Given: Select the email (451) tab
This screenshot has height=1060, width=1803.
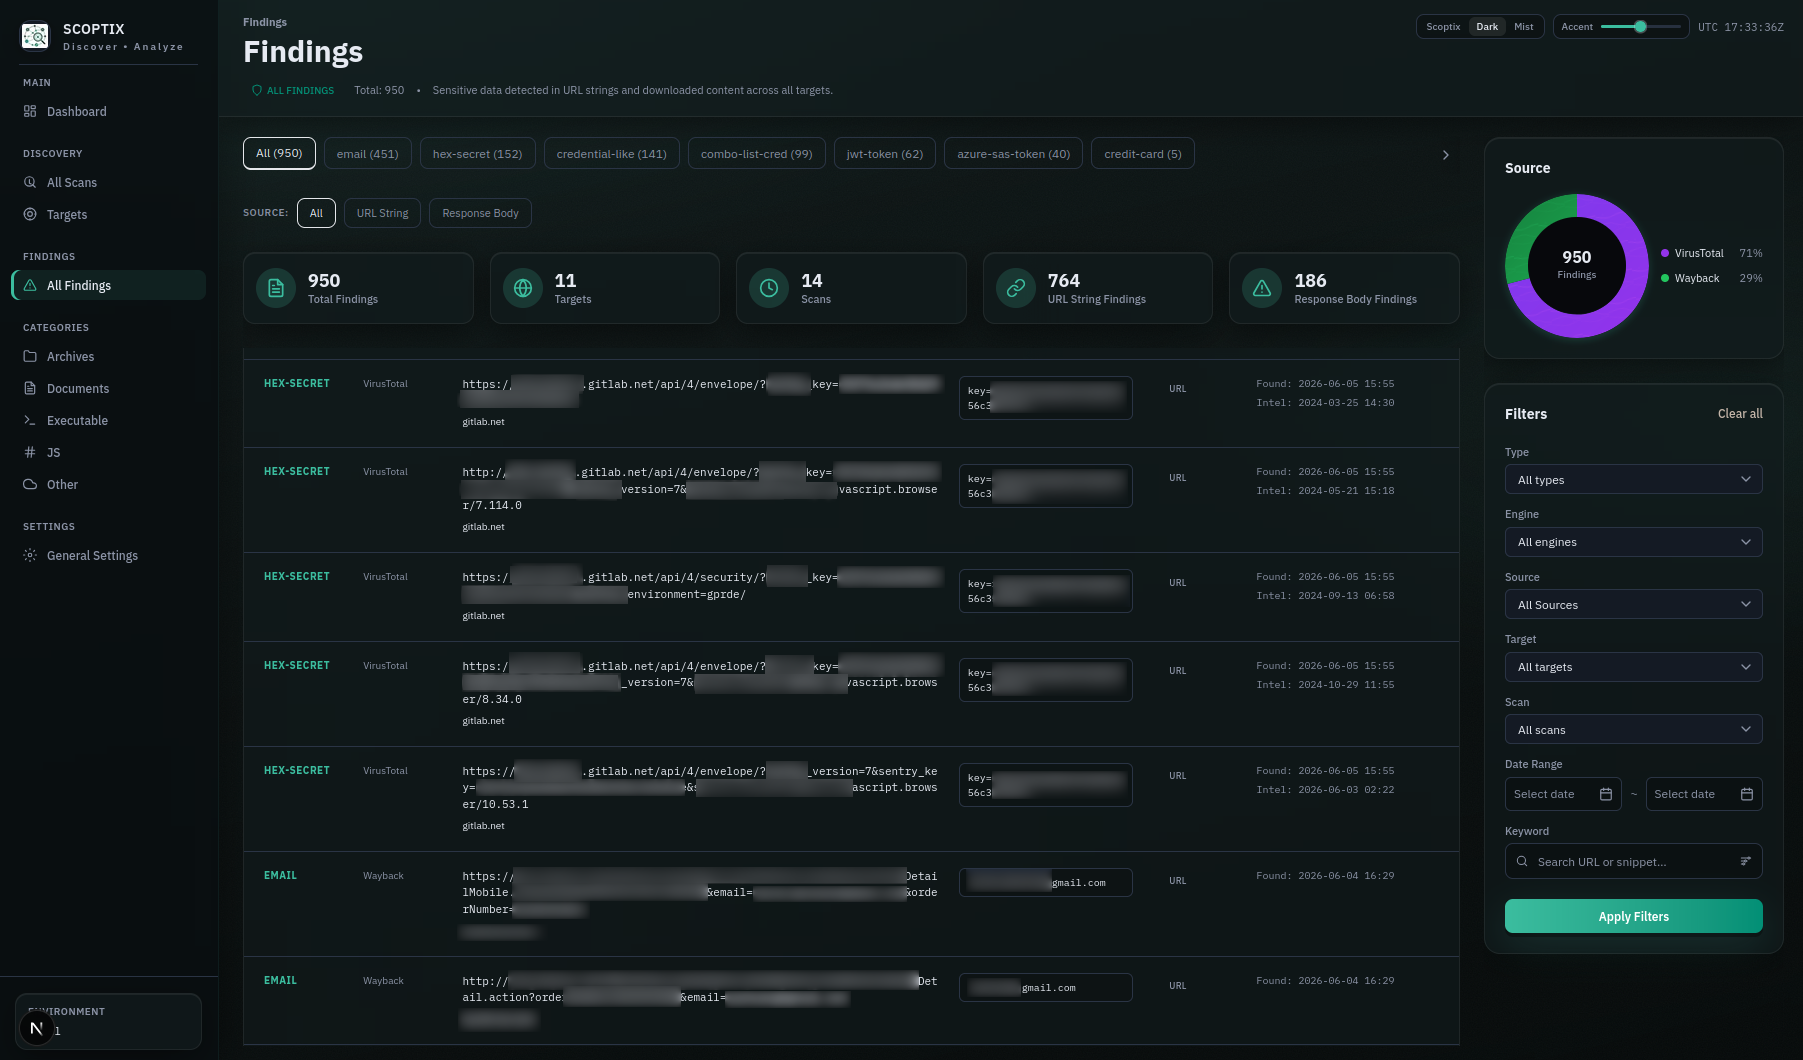Looking at the screenshot, I should tap(367, 154).
